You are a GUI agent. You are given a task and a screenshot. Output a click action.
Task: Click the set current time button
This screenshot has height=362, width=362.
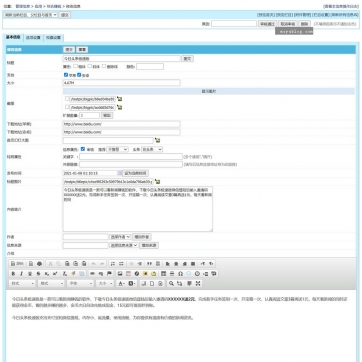pyautogui.click(x=136, y=173)
